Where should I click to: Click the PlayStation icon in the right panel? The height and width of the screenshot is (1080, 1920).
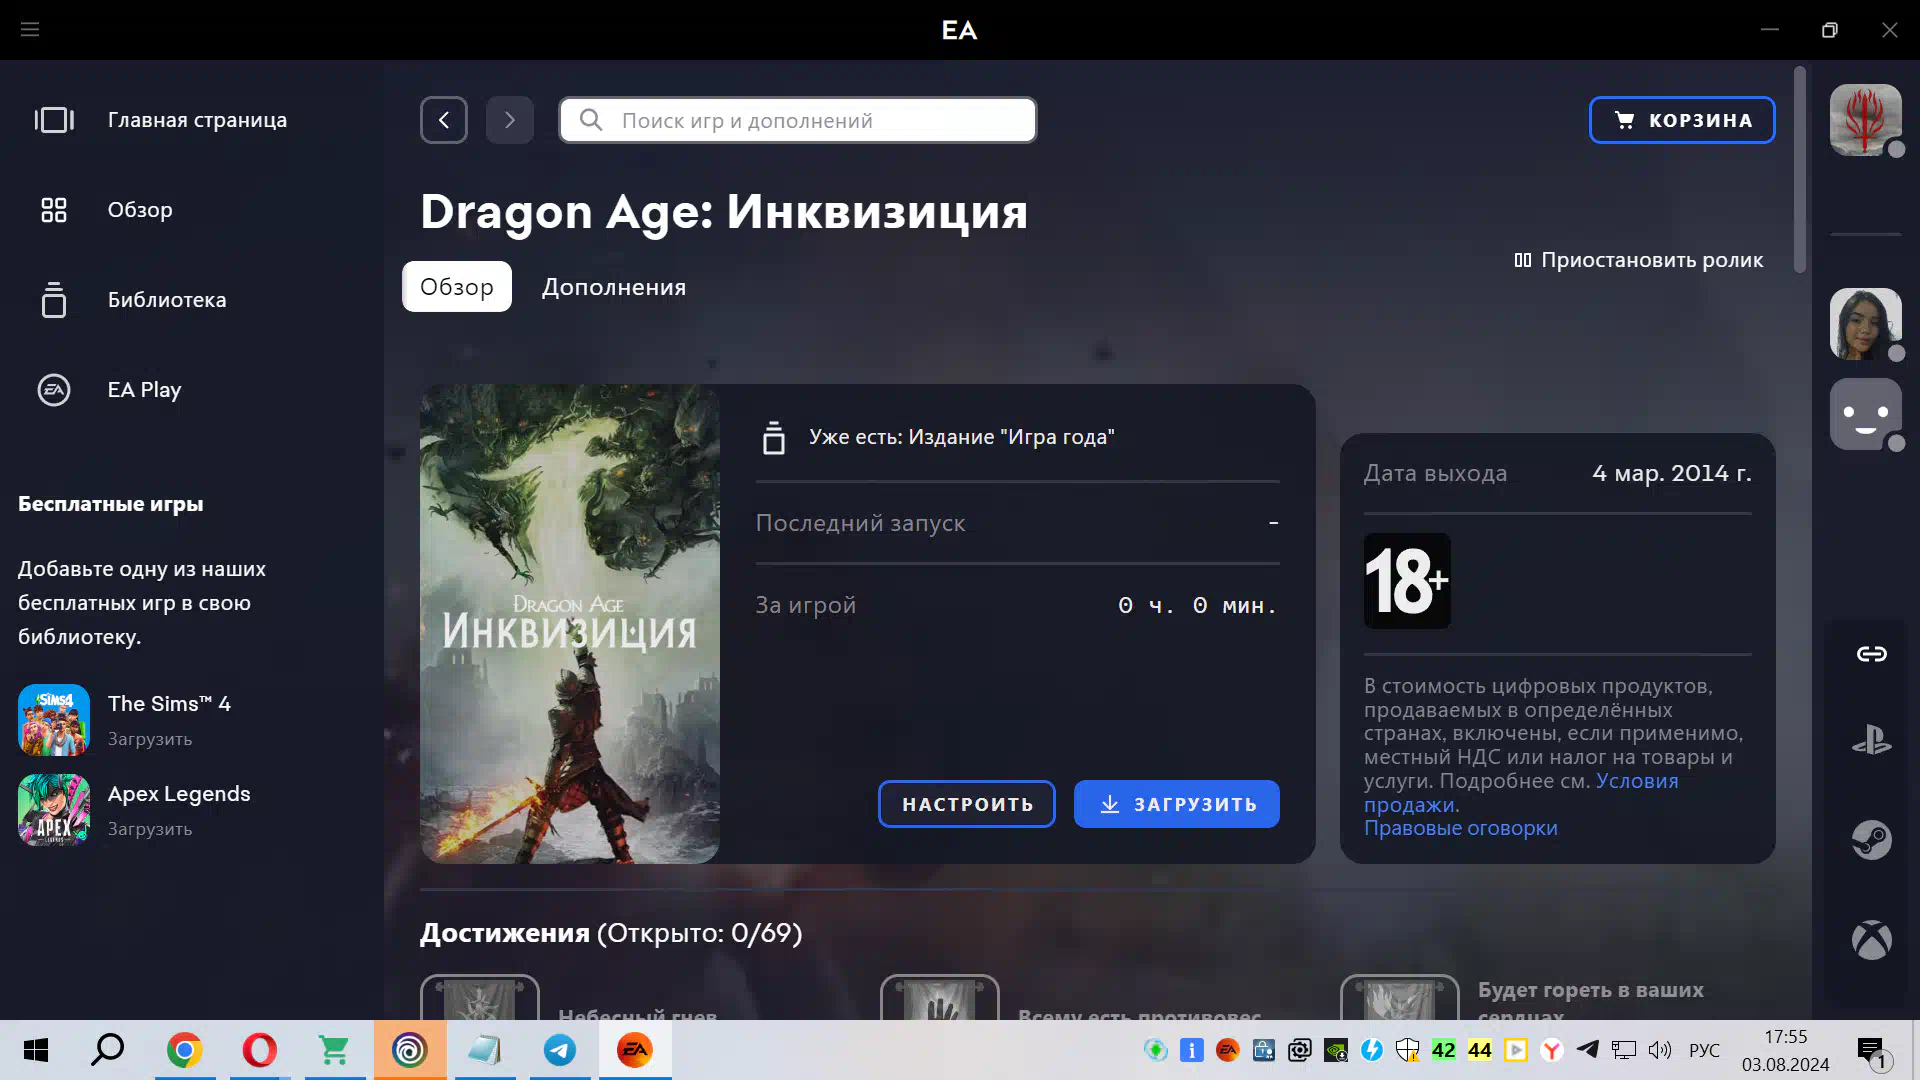1872,741
